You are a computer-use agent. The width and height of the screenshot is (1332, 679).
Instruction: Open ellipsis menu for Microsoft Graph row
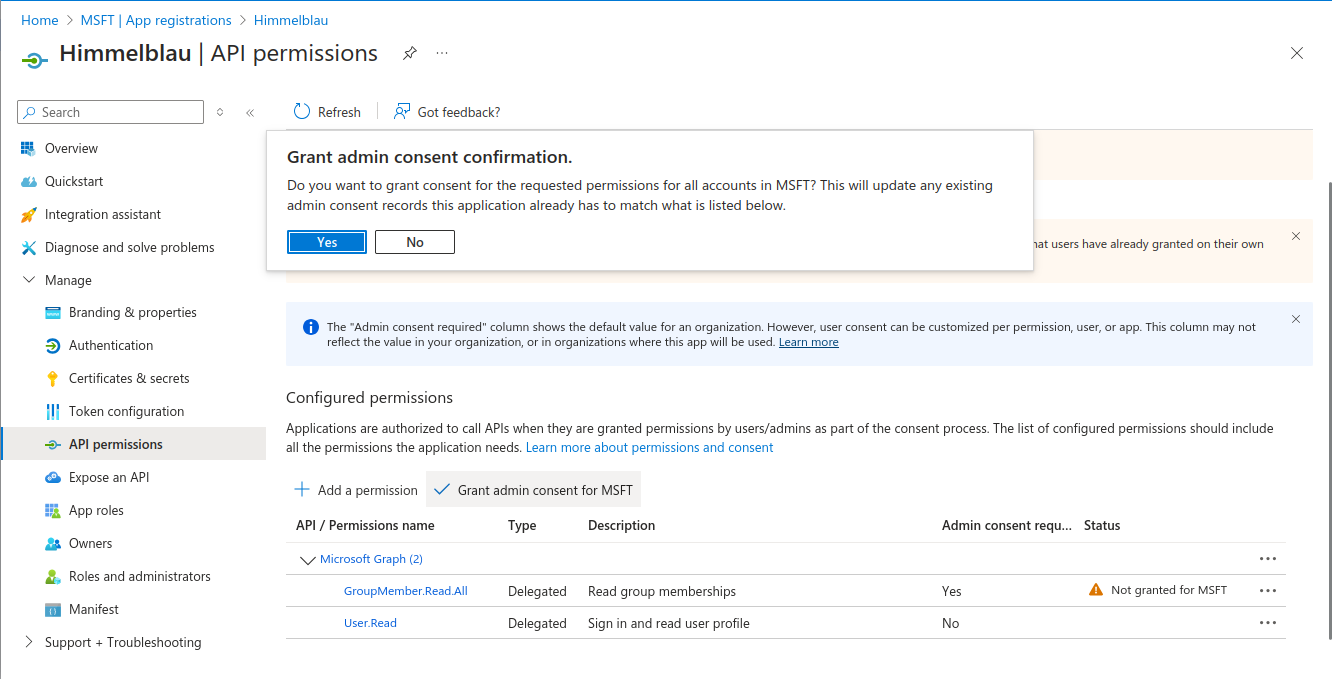[1268, 559]
